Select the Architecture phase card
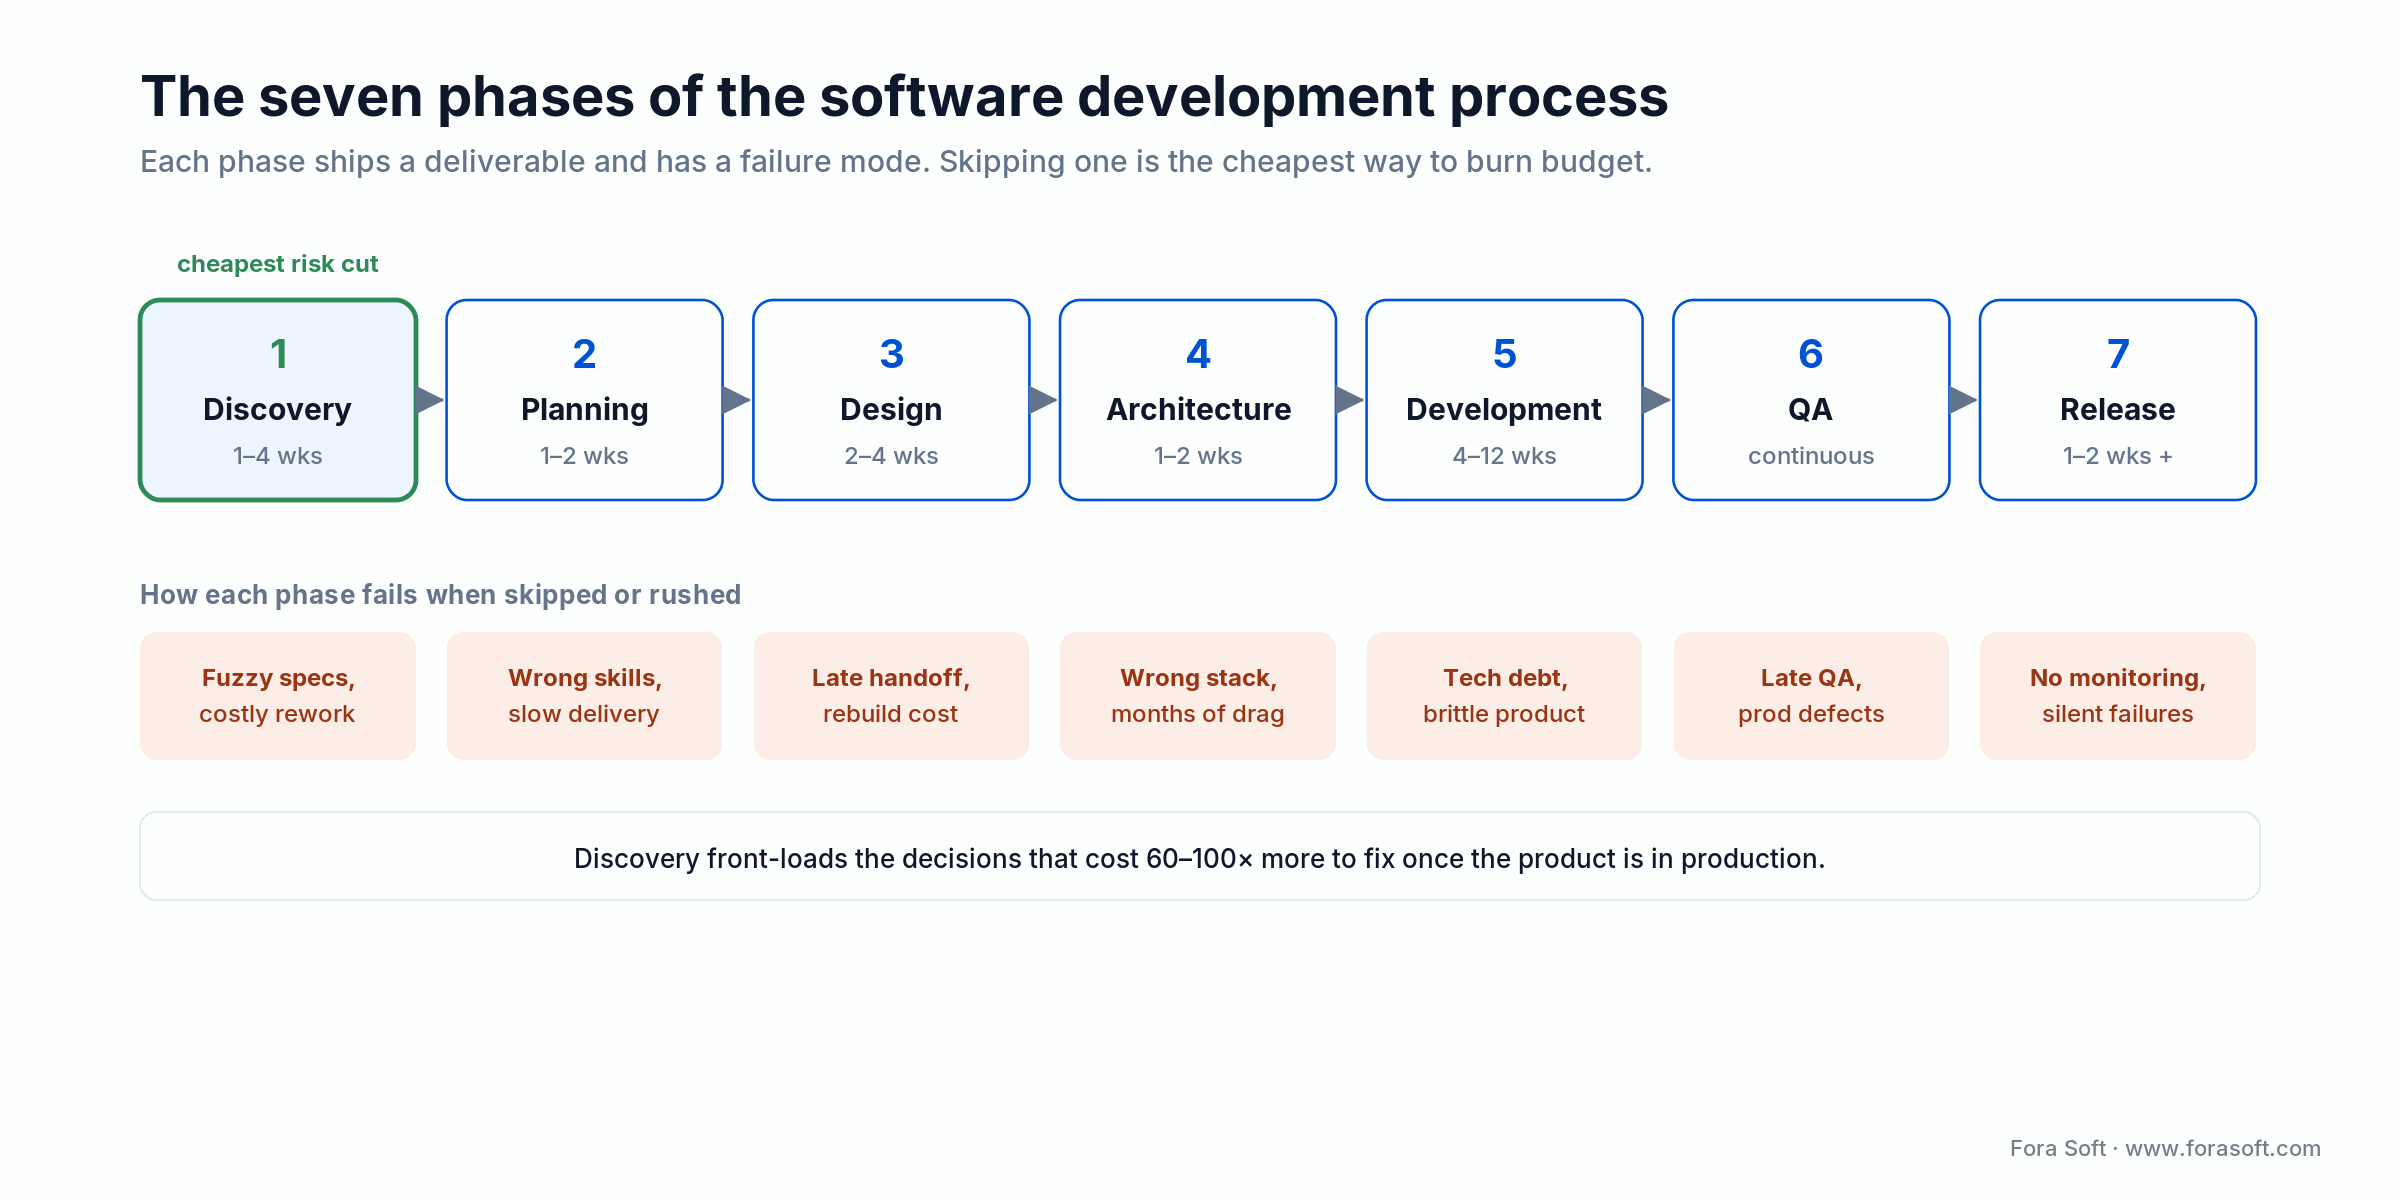 click(1198, 400)
